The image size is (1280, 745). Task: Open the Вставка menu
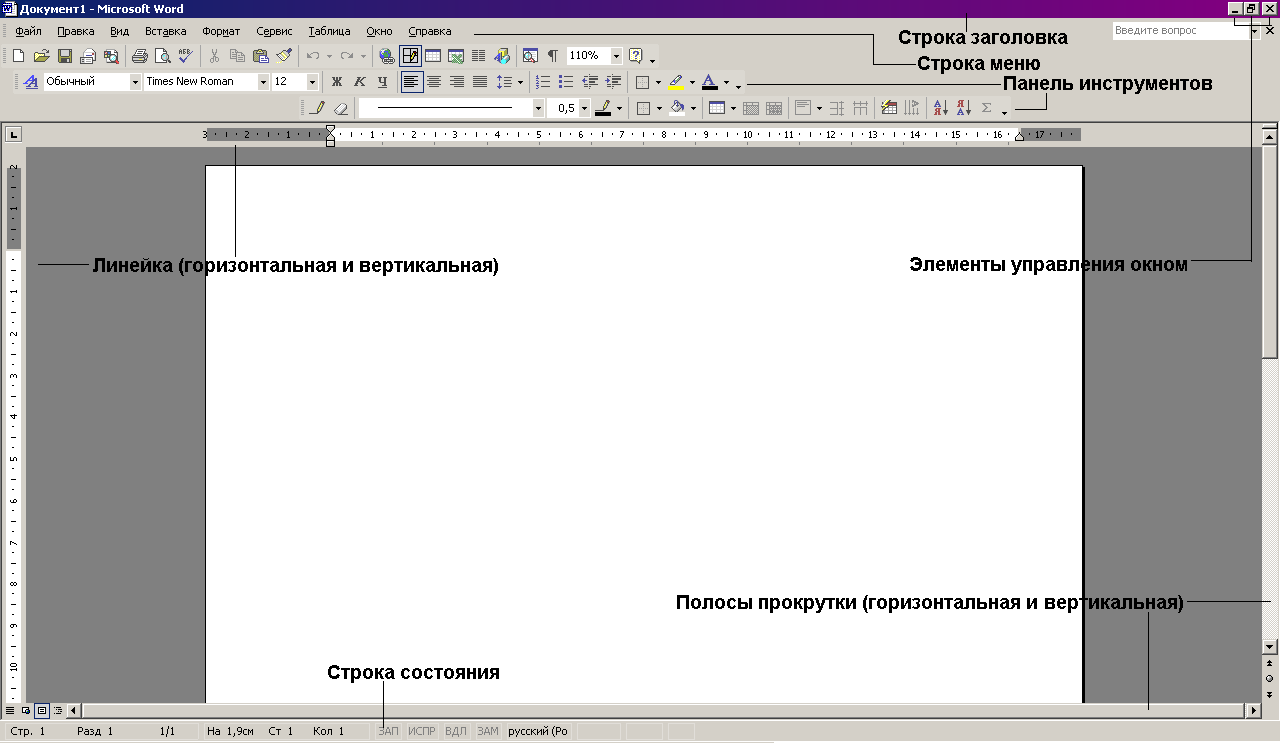(x=166, y=31)
